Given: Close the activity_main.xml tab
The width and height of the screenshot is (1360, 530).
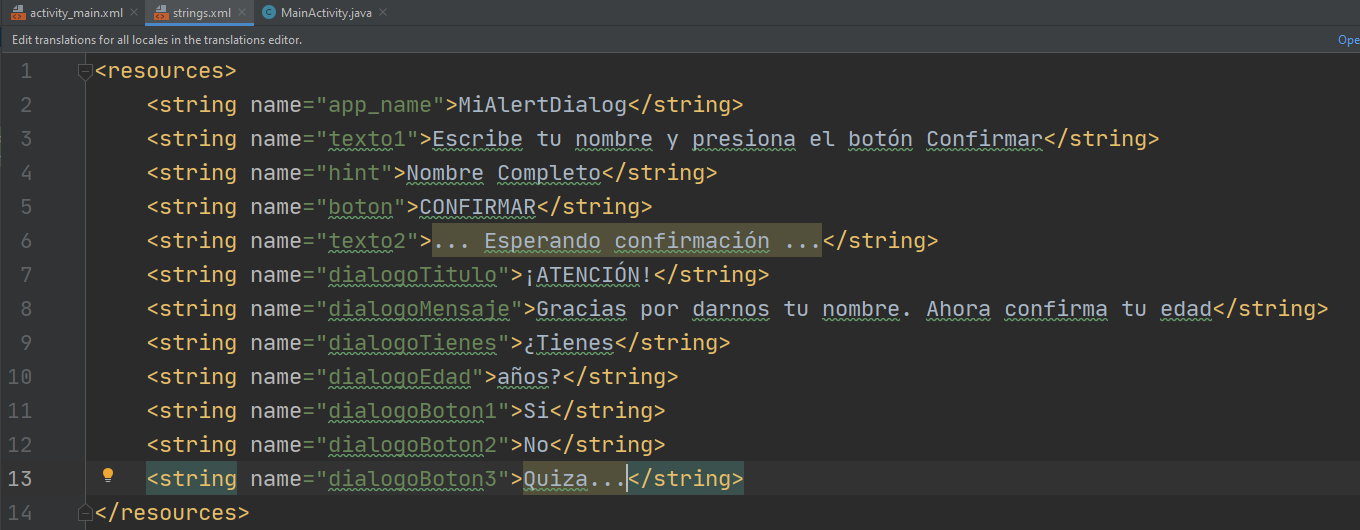Looking at the screenshot, I should [x=132, y=13].
